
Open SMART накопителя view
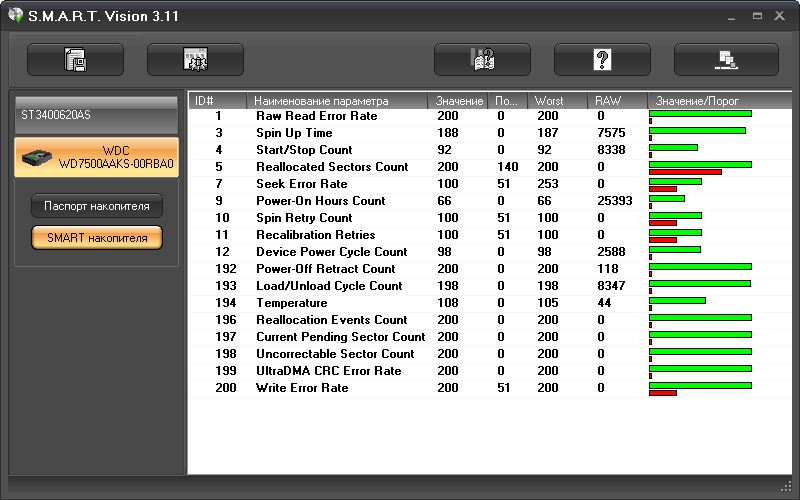97,238
